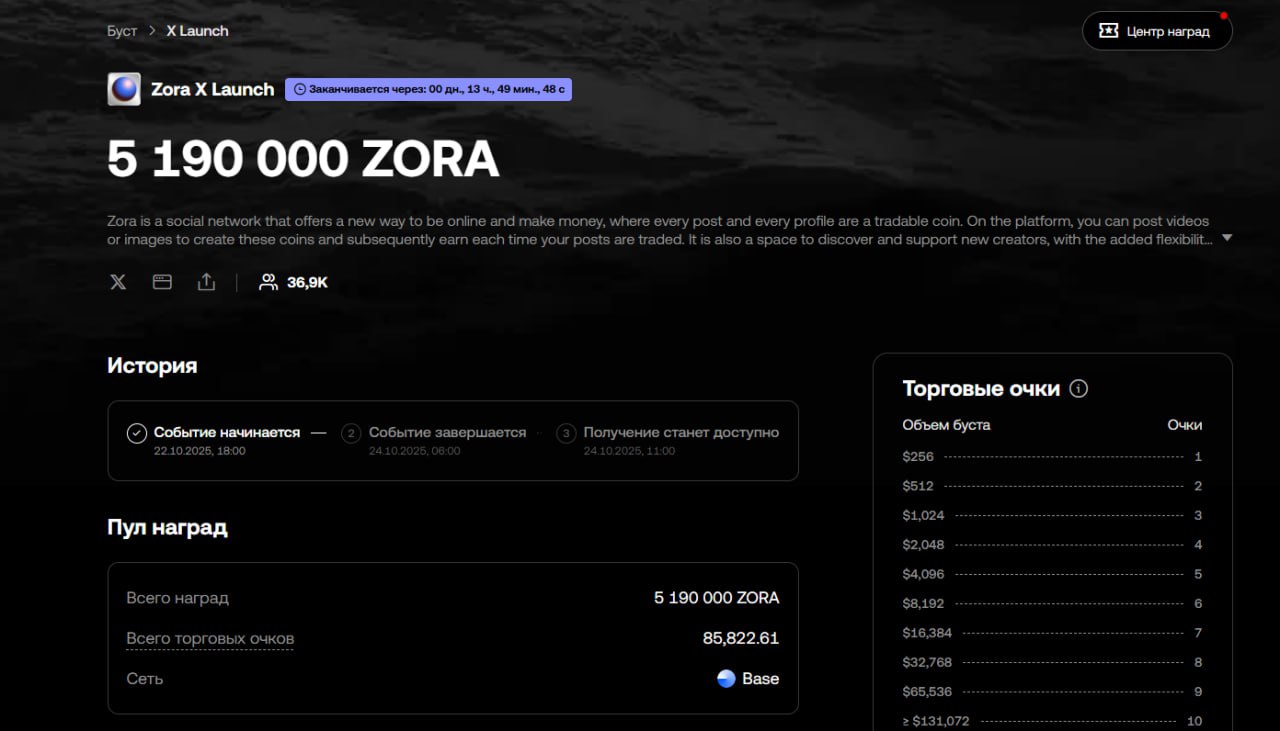Click the checkmark icon for Событие начинается
Viewport: 1280px width, 731px height.
point(137,433)
